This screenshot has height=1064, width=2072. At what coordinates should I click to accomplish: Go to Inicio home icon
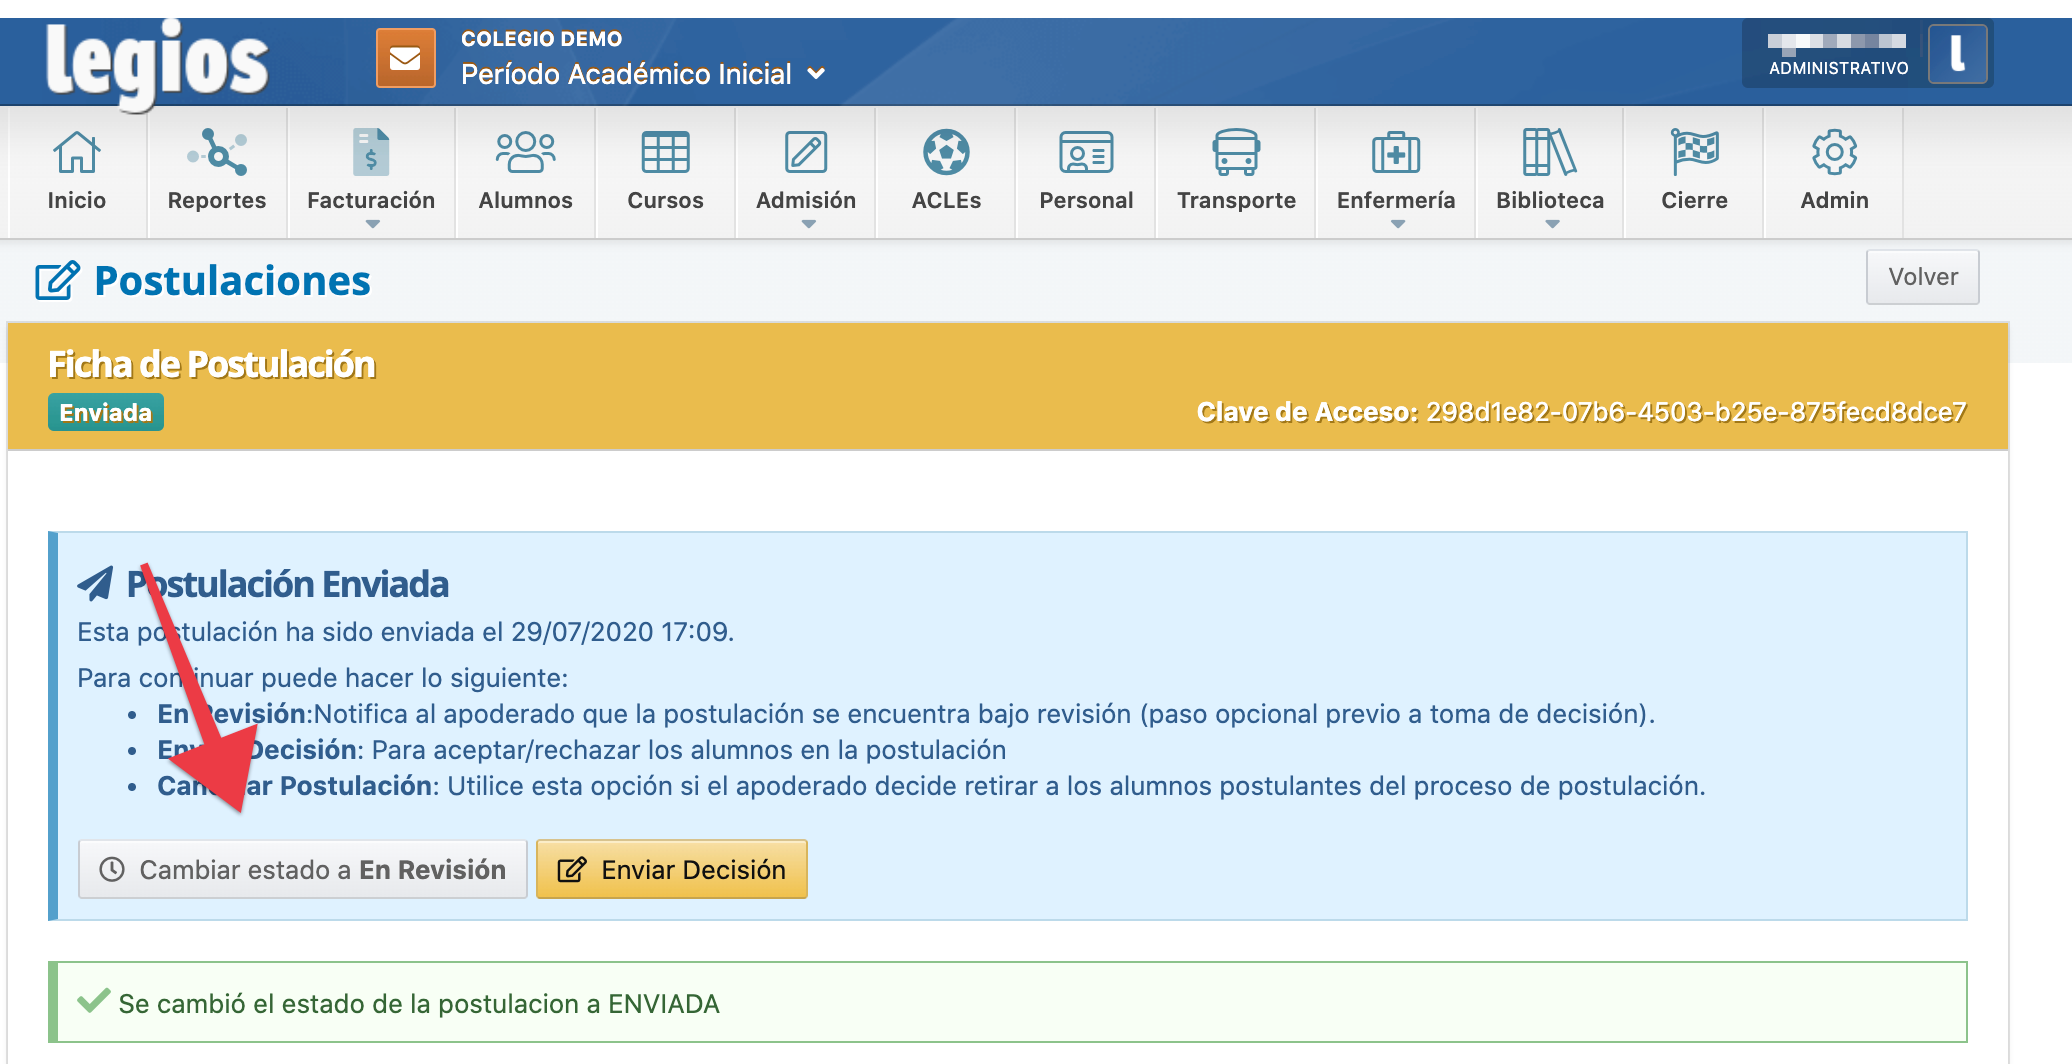(77, 153)
